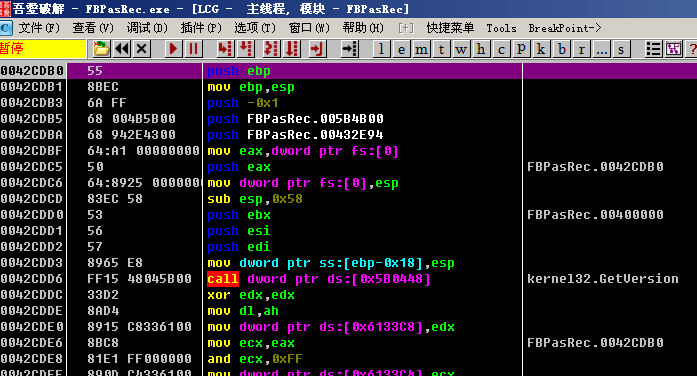Image resolution: width=697 pixels, height=376 pixels.
Task: Select the 'mov dword ptr ss:[ebp-0x18],esp' instruction
Action: (x=331, y=263)
